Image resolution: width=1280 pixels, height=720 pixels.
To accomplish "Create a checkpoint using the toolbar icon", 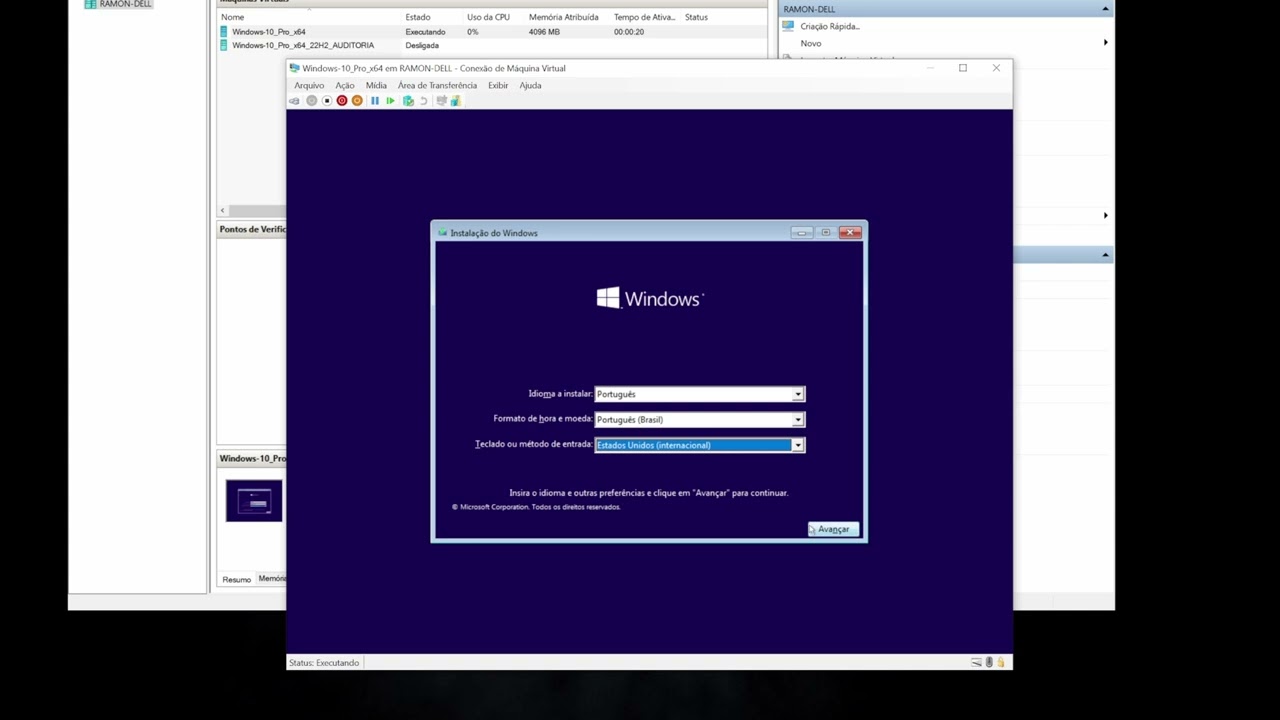I will click(x=408, y=101).
